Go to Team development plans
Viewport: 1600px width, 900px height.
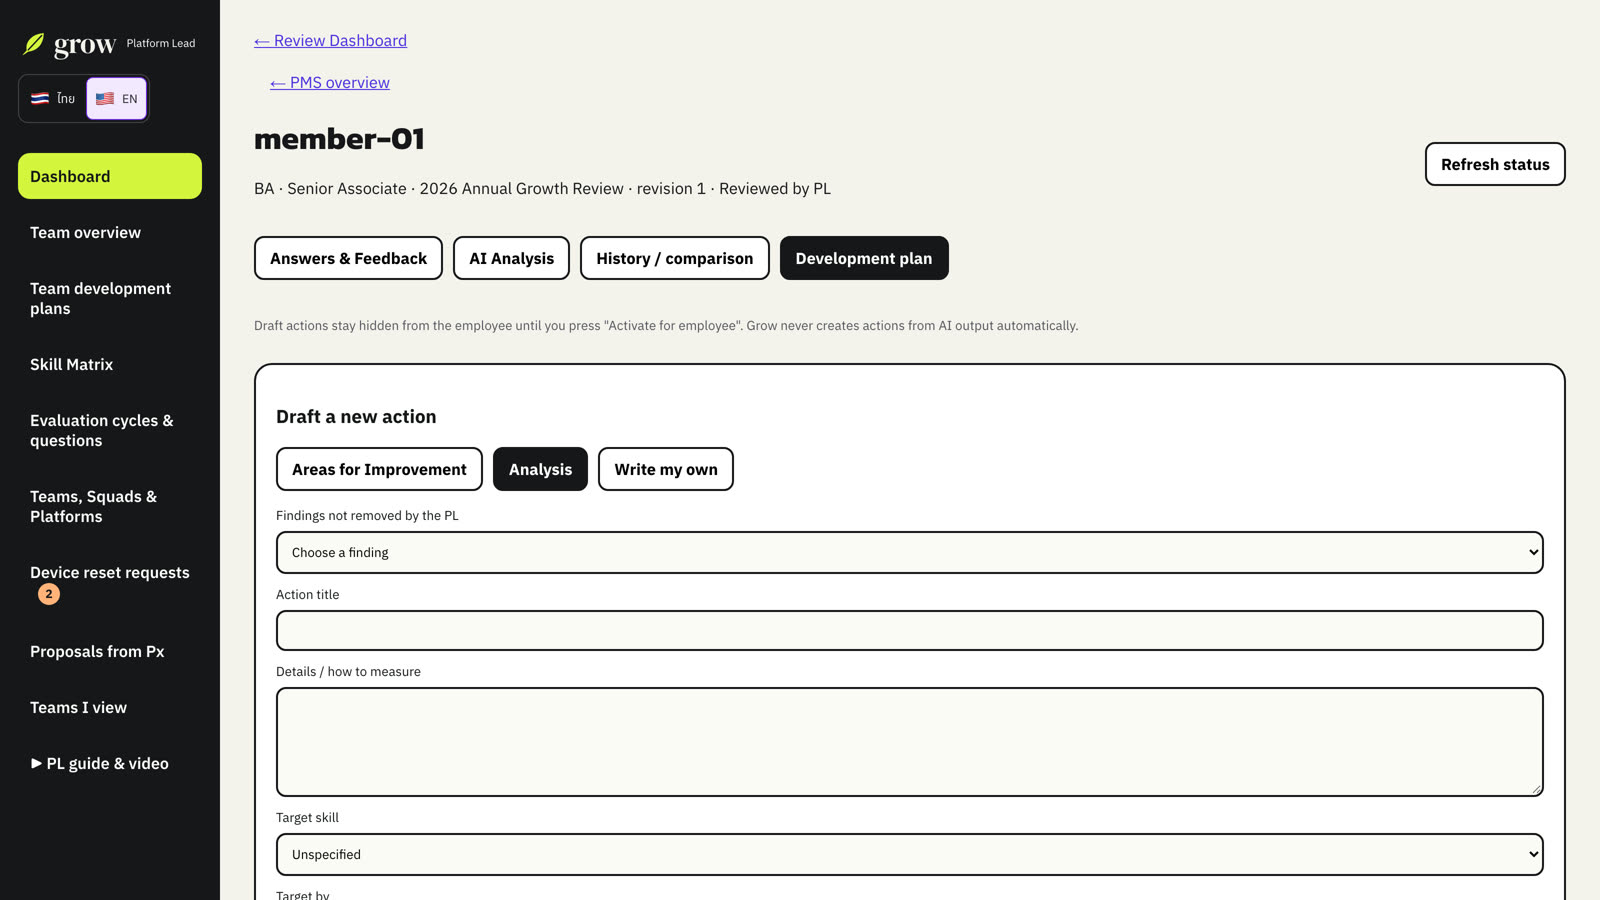tap(110, 299)
